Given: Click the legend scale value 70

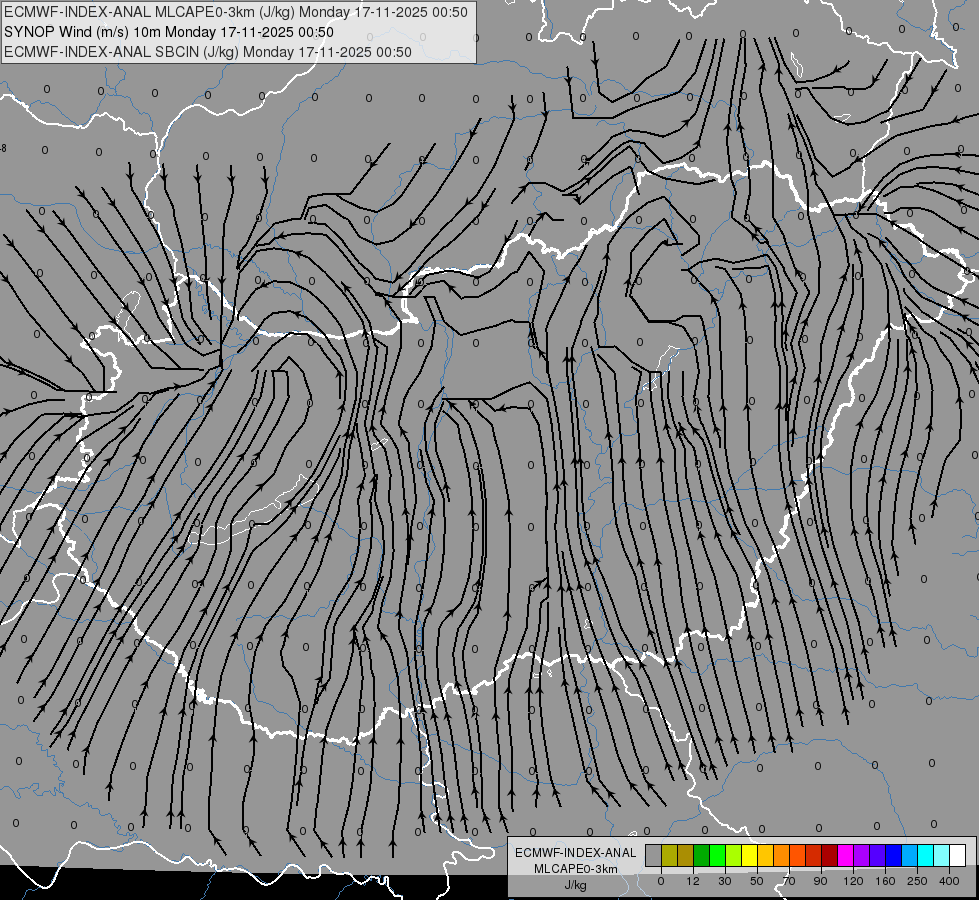Looking at the screenshot, I should tap(789, 881).
